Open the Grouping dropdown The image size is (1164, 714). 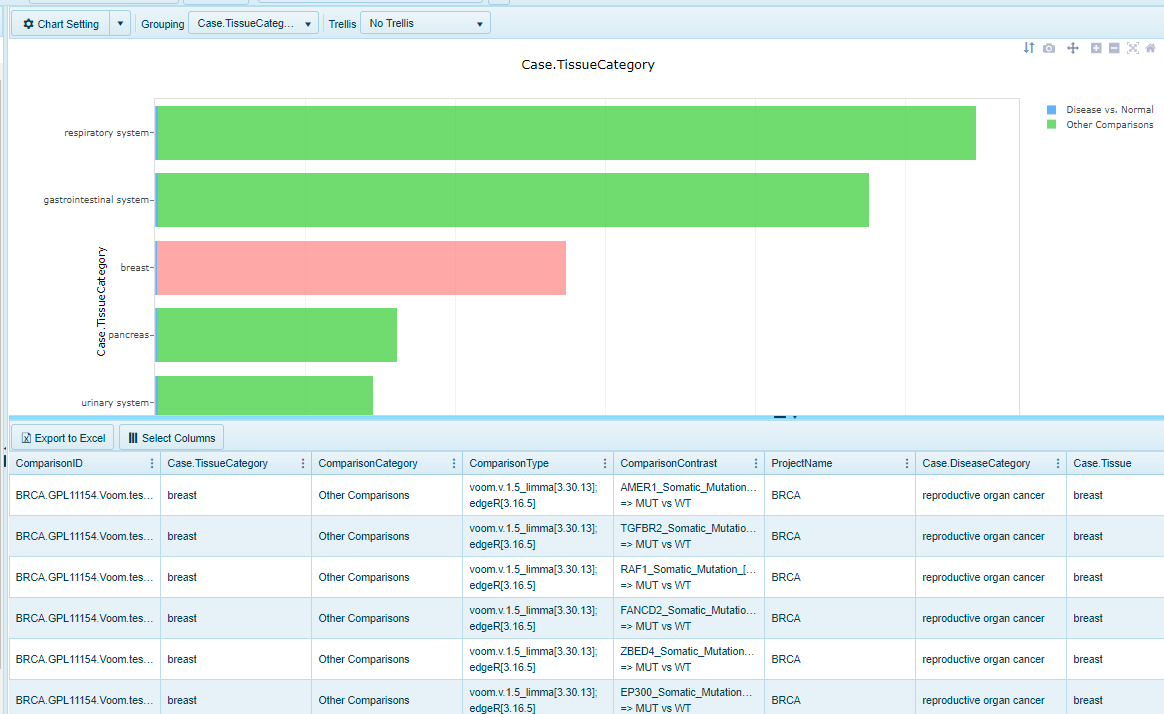tap(253, 23)
